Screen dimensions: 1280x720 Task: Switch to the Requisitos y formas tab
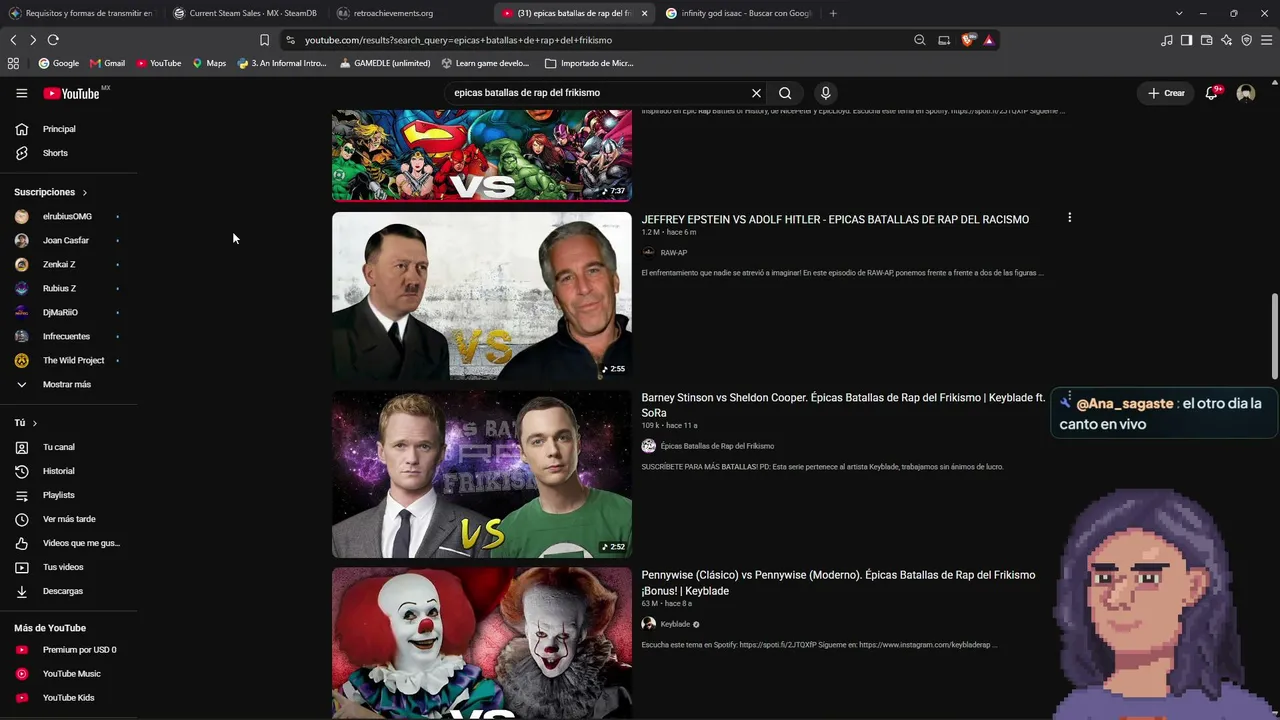[x=81, y=13]
